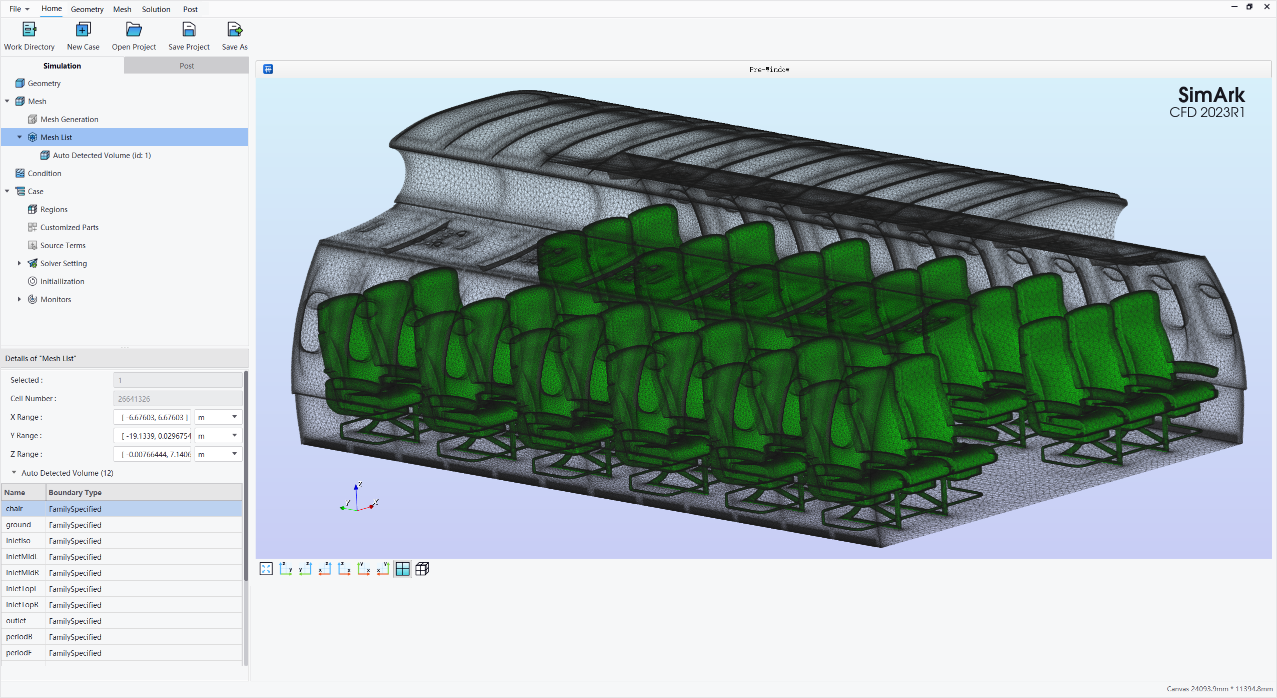1277x698 pixels.
Task: Switch to the view with Y up, X left
Action: 383,569
